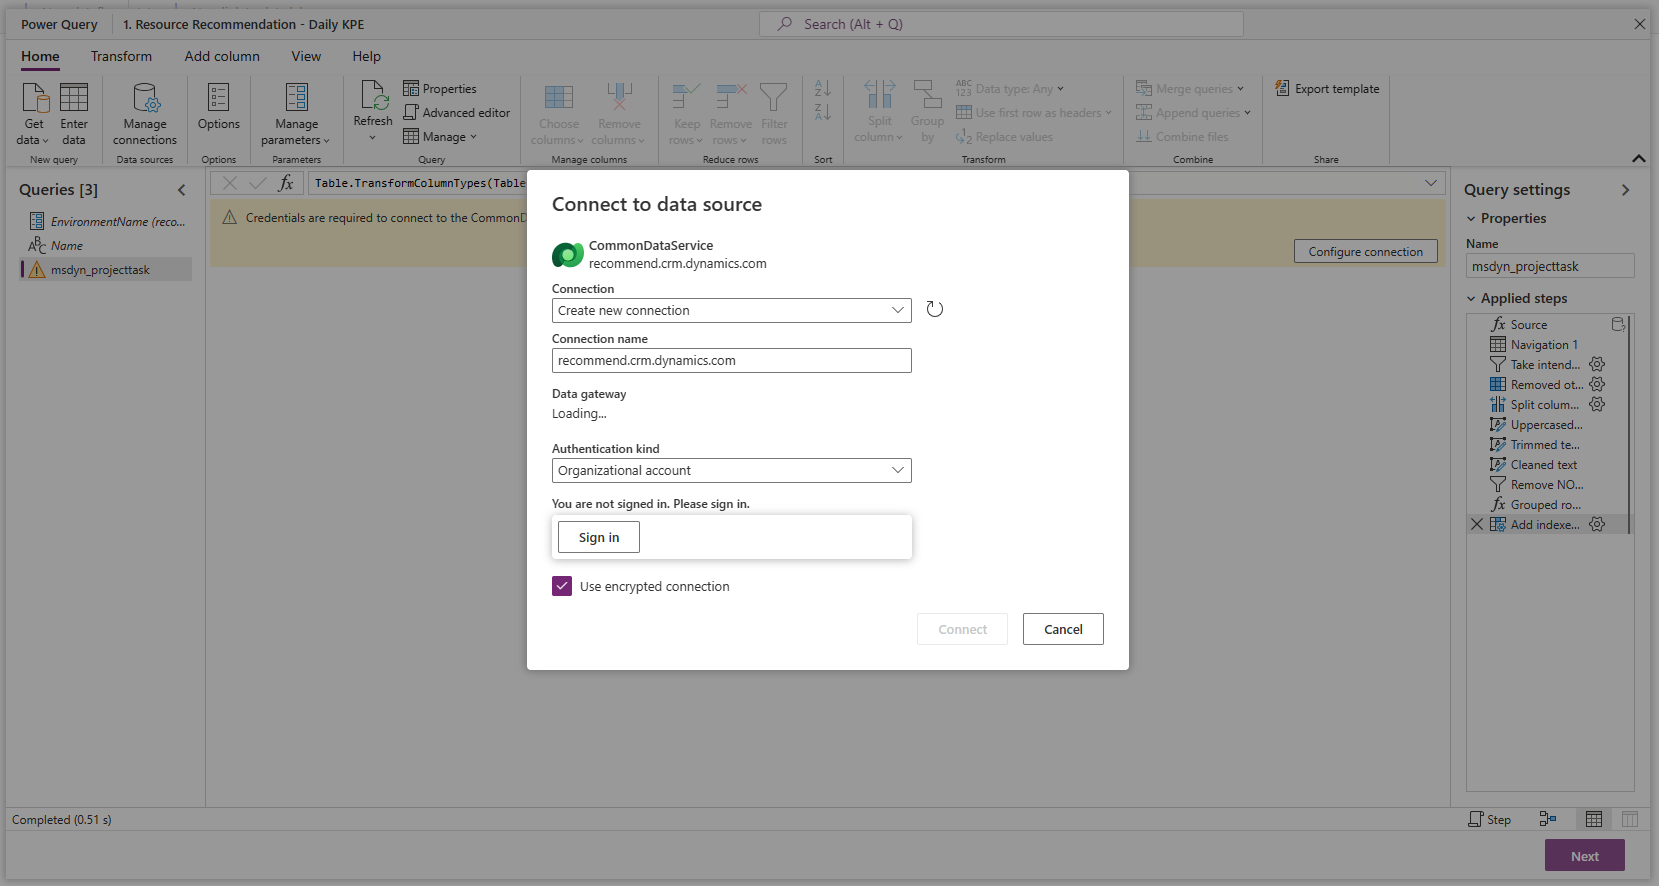Image resolution: width=1659 pixels, height=886 pixels.
Task: Click the Search box
Action: [1001, 24]
